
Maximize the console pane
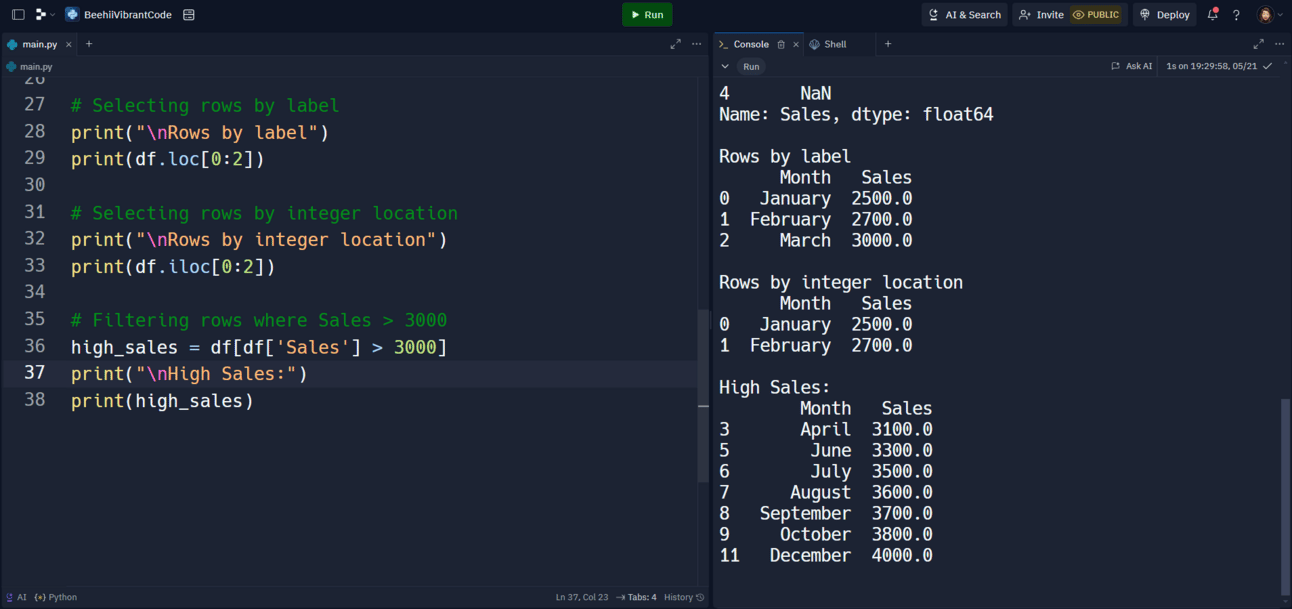[x=1258, y=44]
